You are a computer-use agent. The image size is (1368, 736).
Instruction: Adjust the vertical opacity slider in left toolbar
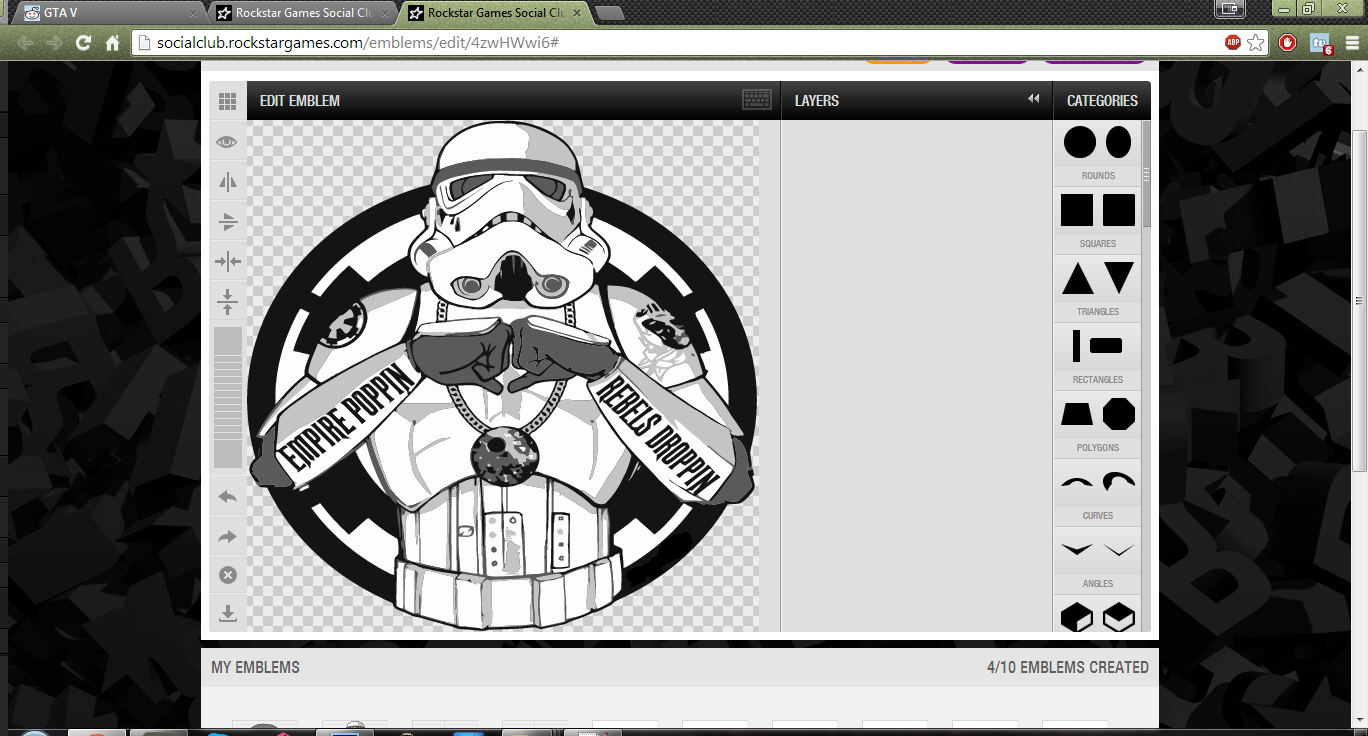(x=227, y=397)
